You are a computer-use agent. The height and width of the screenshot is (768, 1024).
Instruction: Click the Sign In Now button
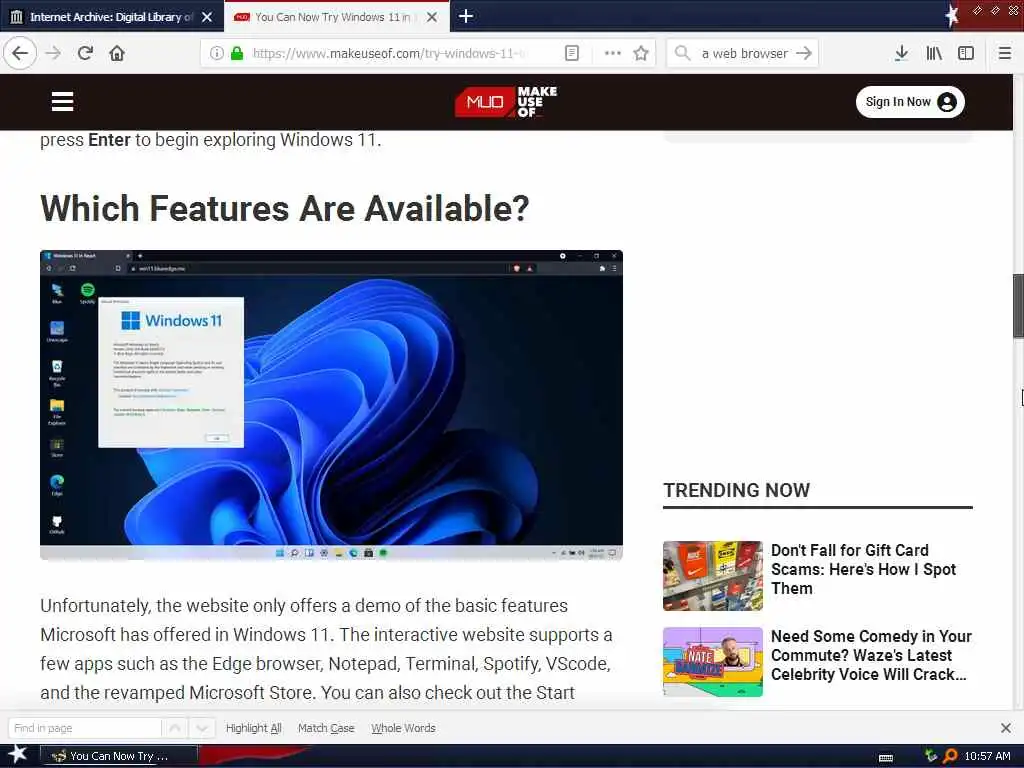910,102
